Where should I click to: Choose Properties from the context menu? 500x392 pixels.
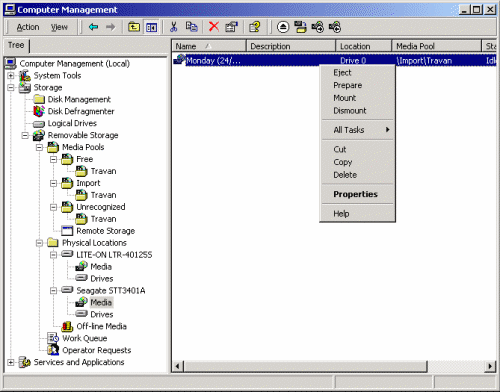[357, 194]
